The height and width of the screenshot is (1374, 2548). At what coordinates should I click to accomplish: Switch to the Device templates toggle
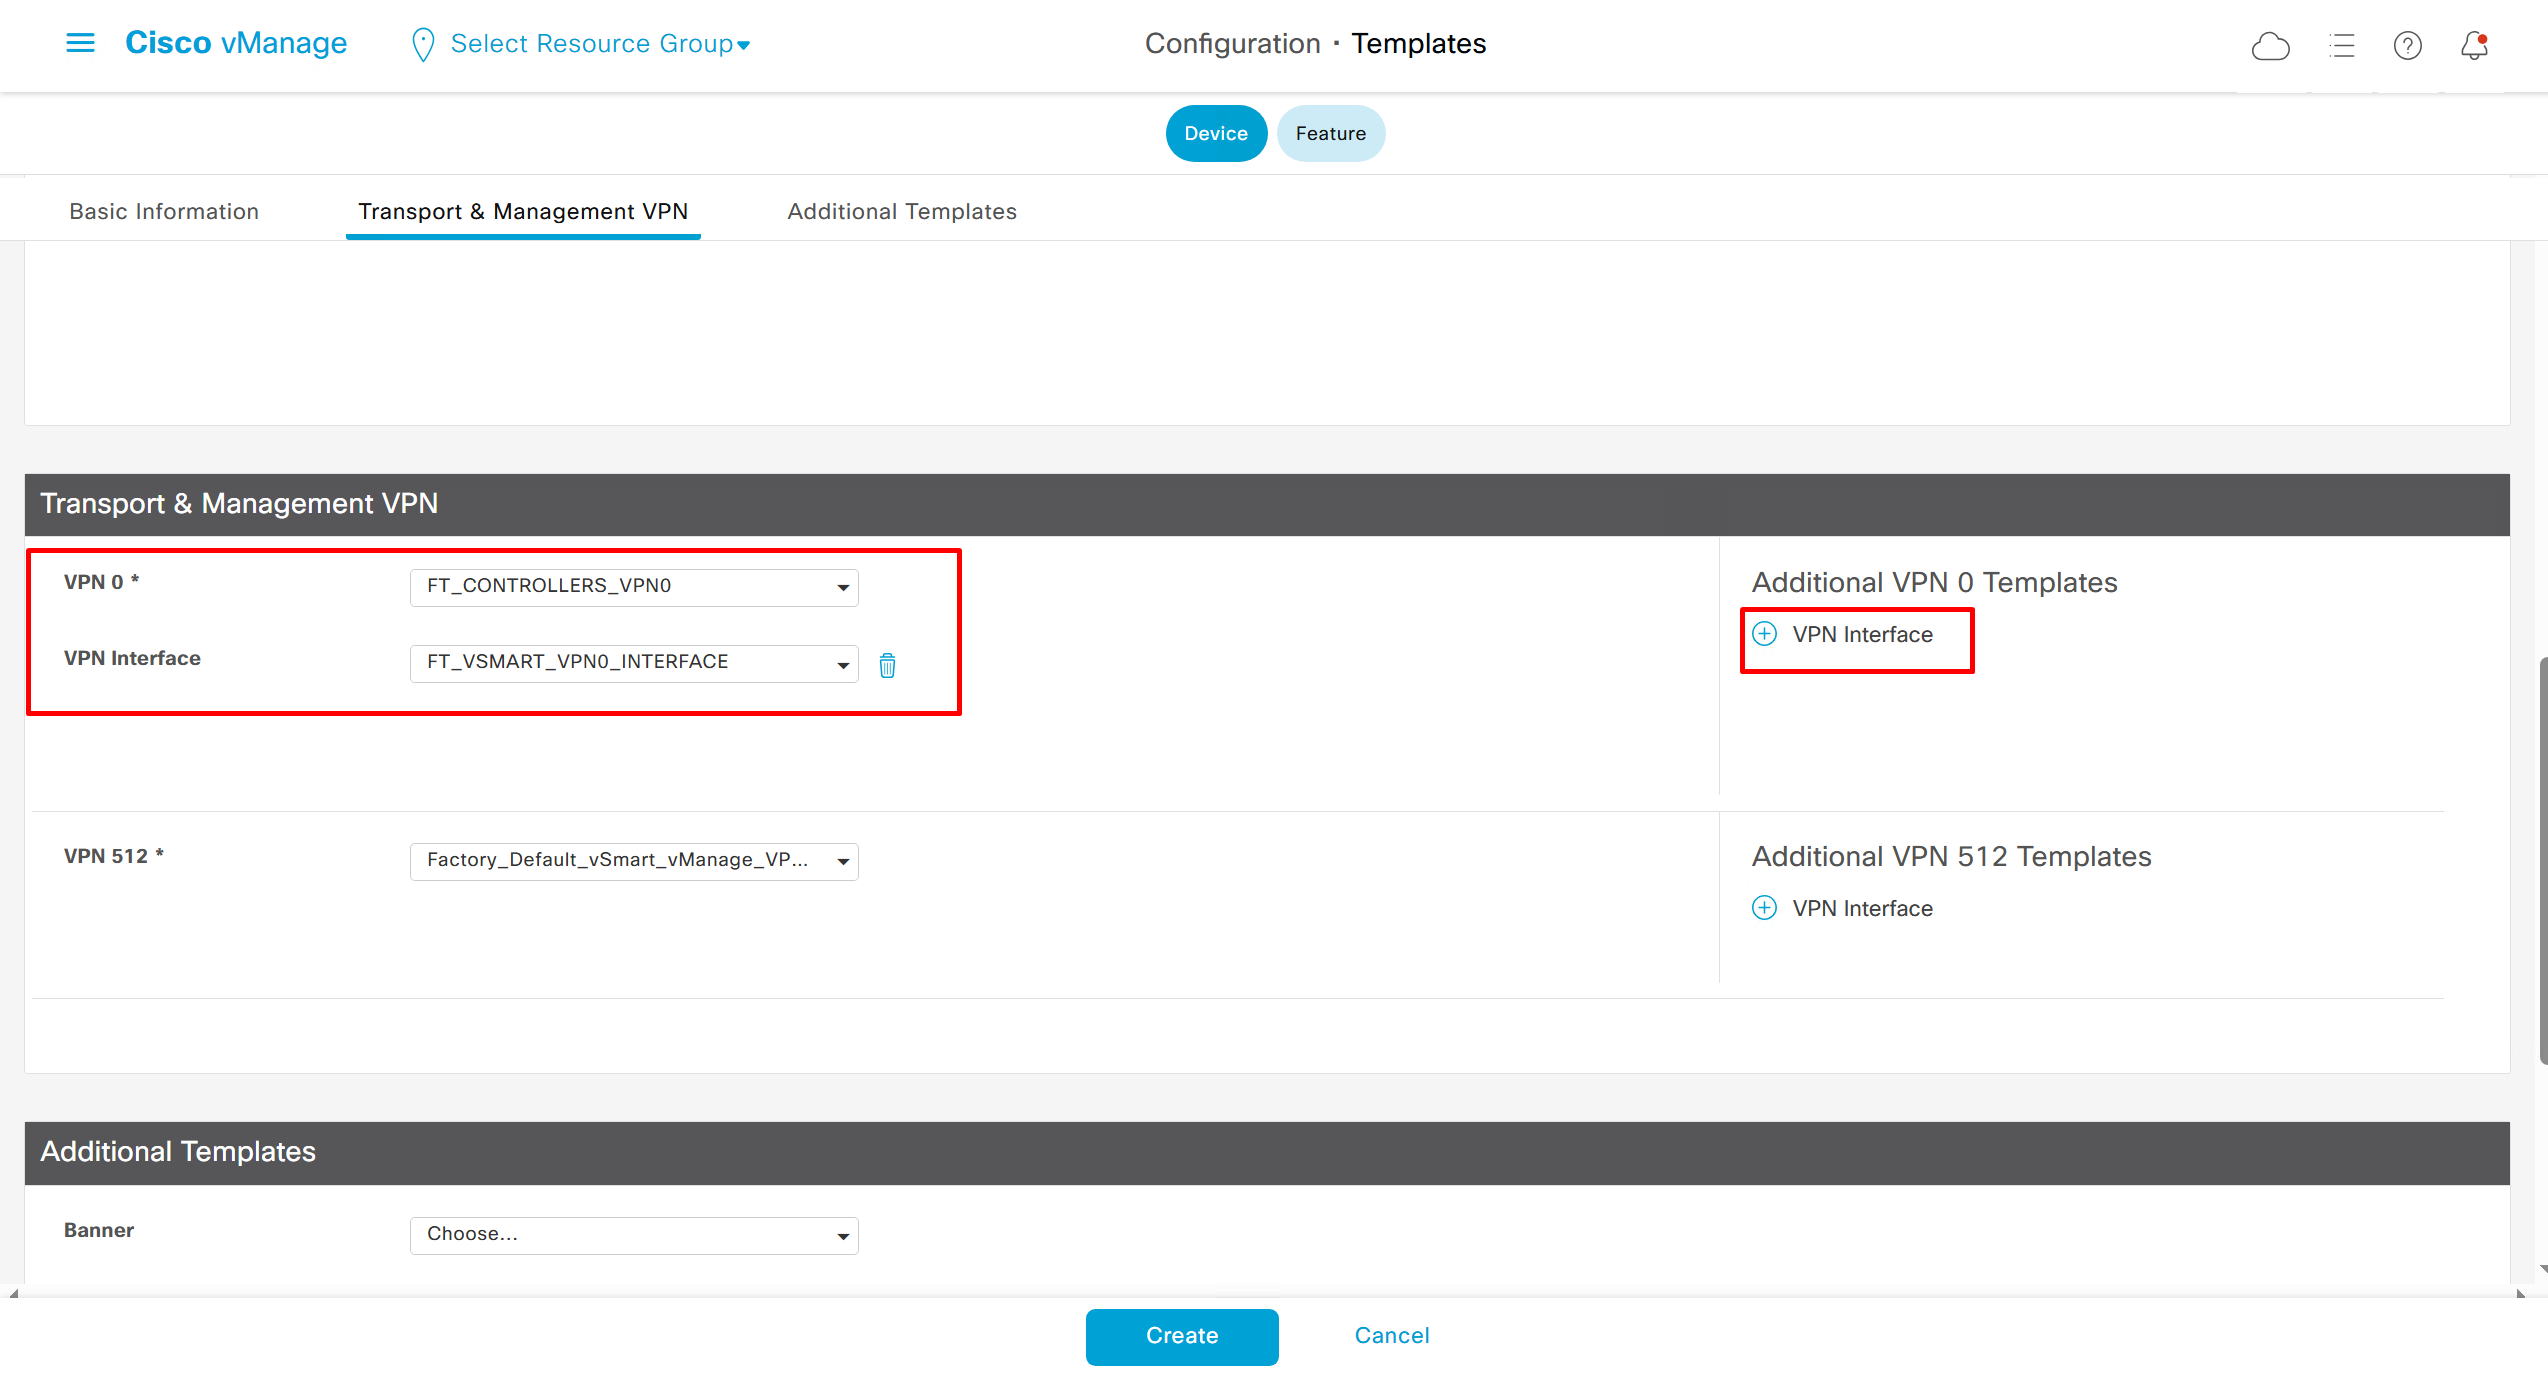point(1215,133)
